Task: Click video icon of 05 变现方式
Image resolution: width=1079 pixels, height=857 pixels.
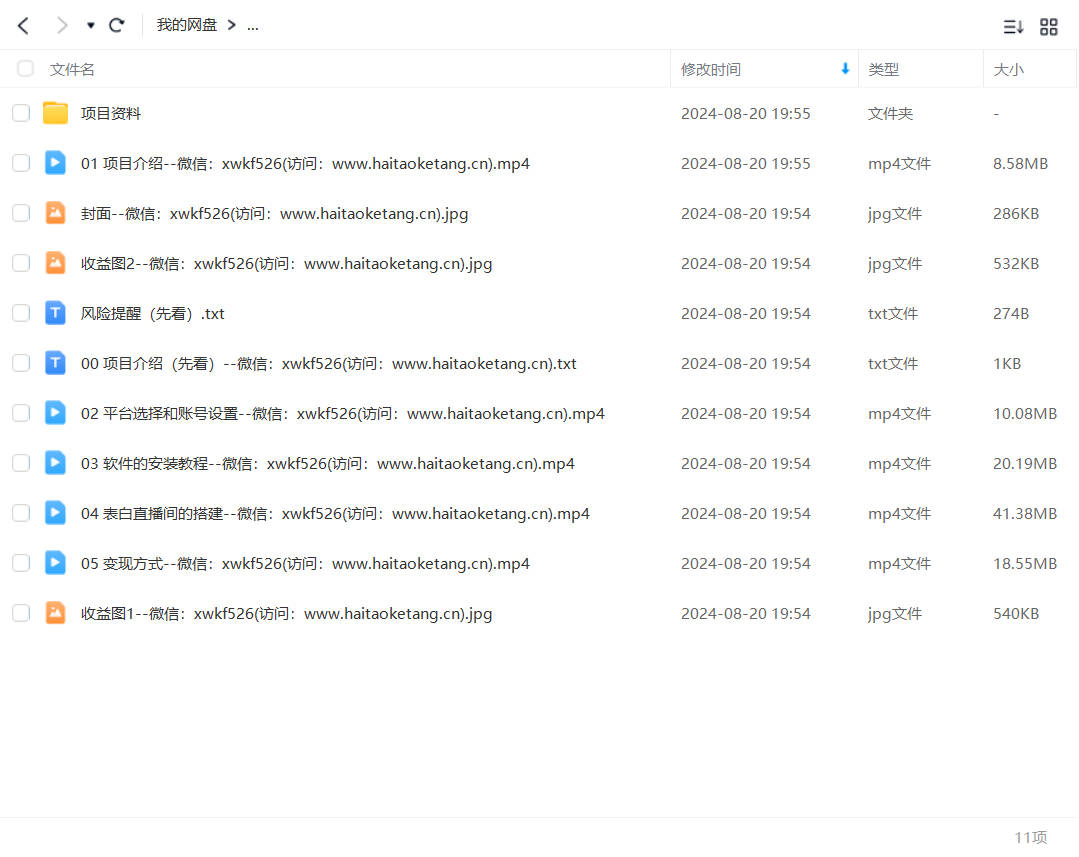Action: [55, 563]
